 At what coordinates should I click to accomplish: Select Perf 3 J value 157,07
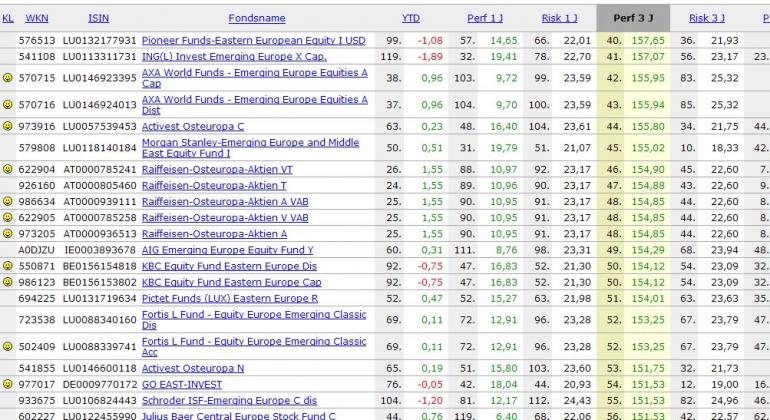[648, 56]
